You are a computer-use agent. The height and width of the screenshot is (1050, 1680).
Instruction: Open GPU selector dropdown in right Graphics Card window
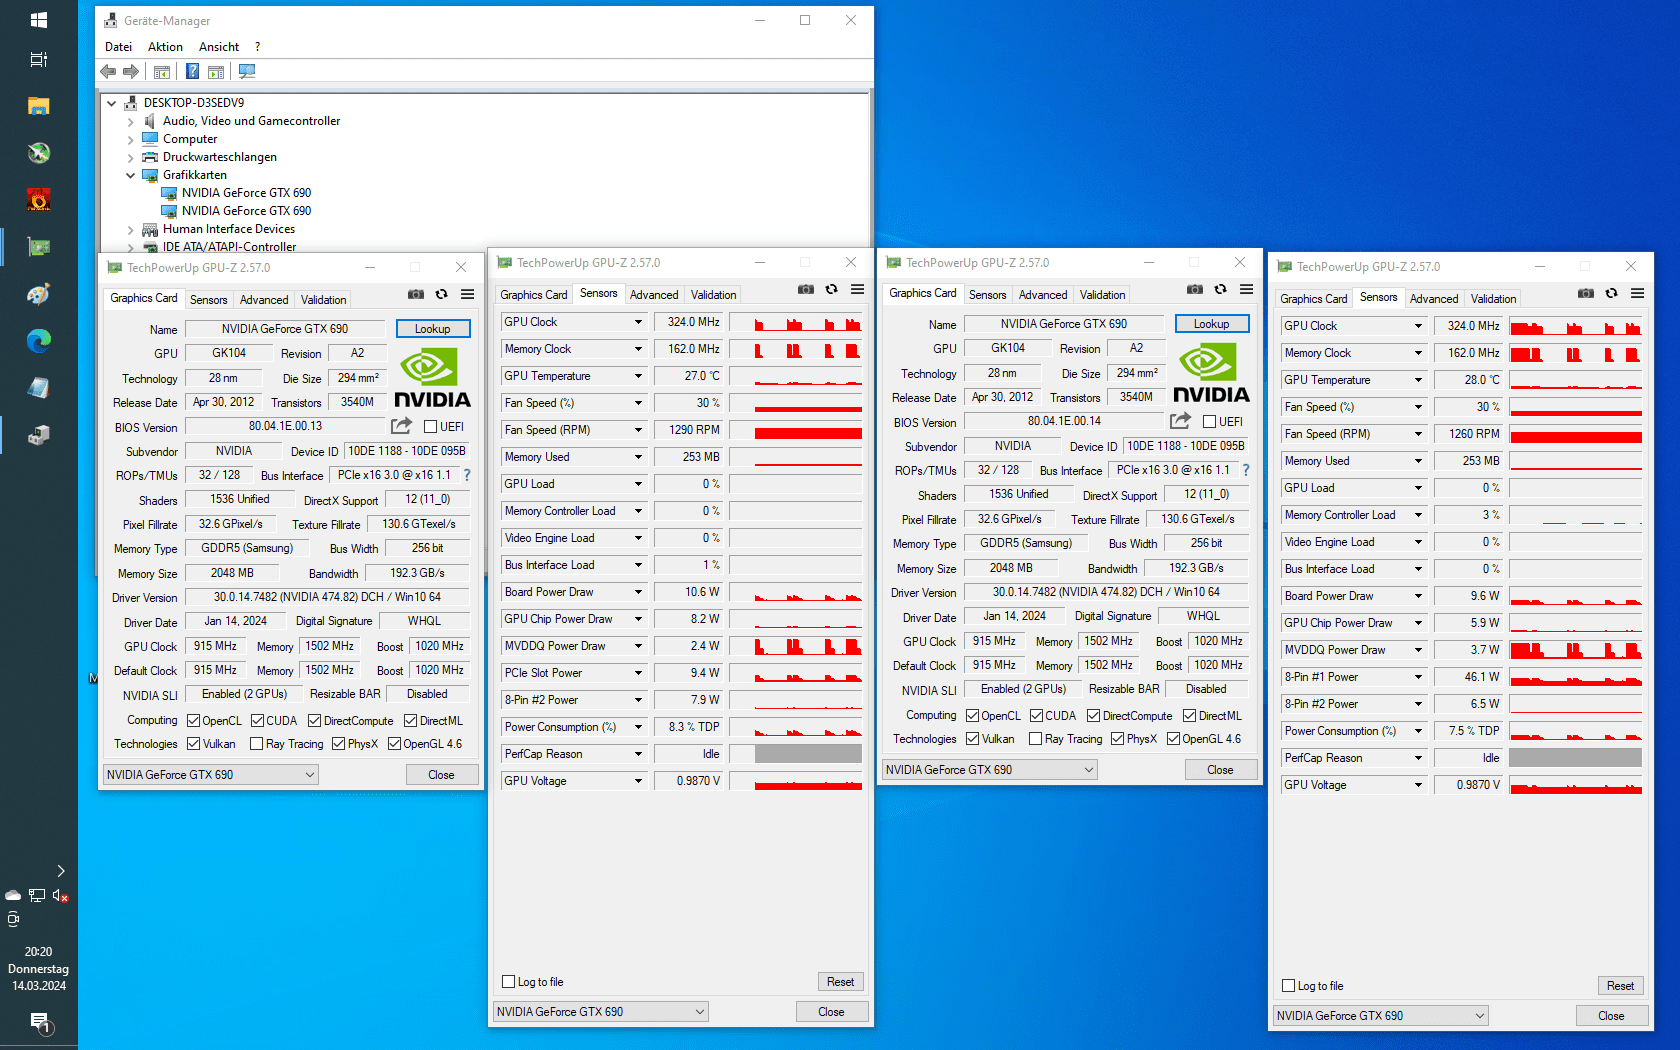pos(990,770)
